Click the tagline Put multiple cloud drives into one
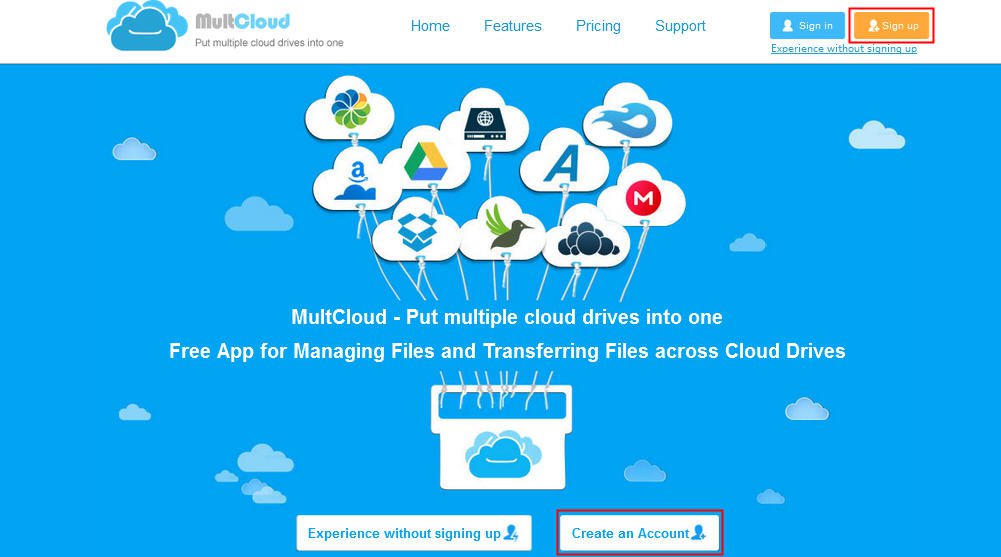 (269, 43)
